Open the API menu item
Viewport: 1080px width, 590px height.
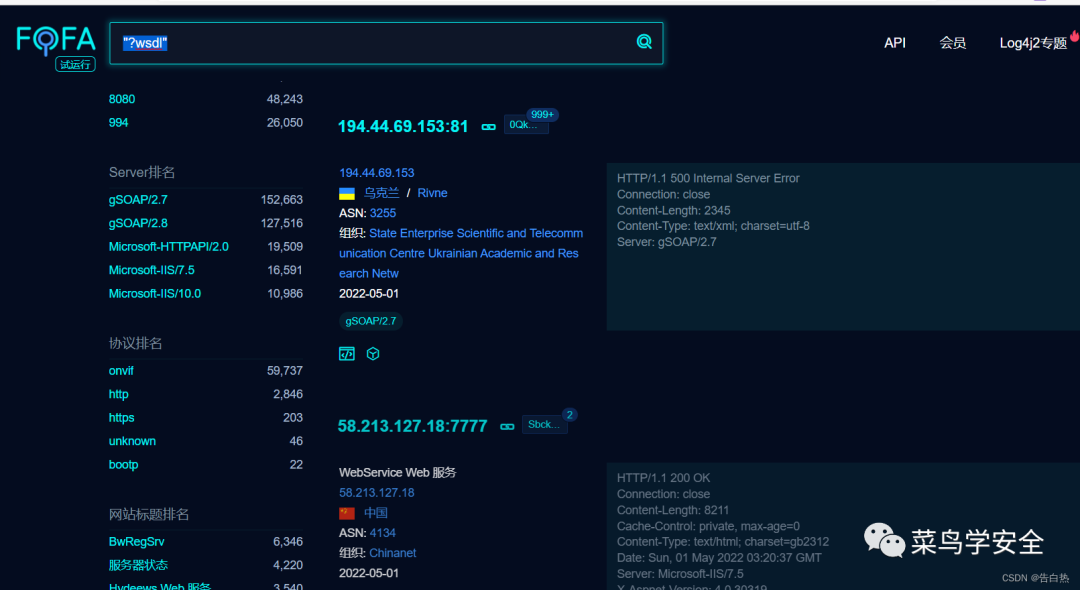(x=894, y=43)
